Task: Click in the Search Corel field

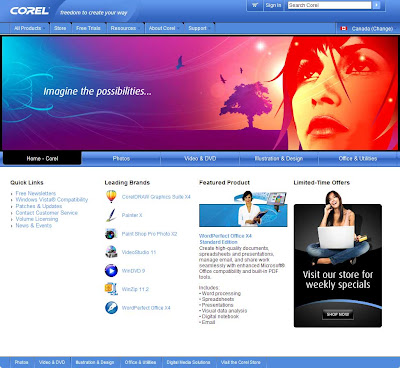Action: [329, 5]
